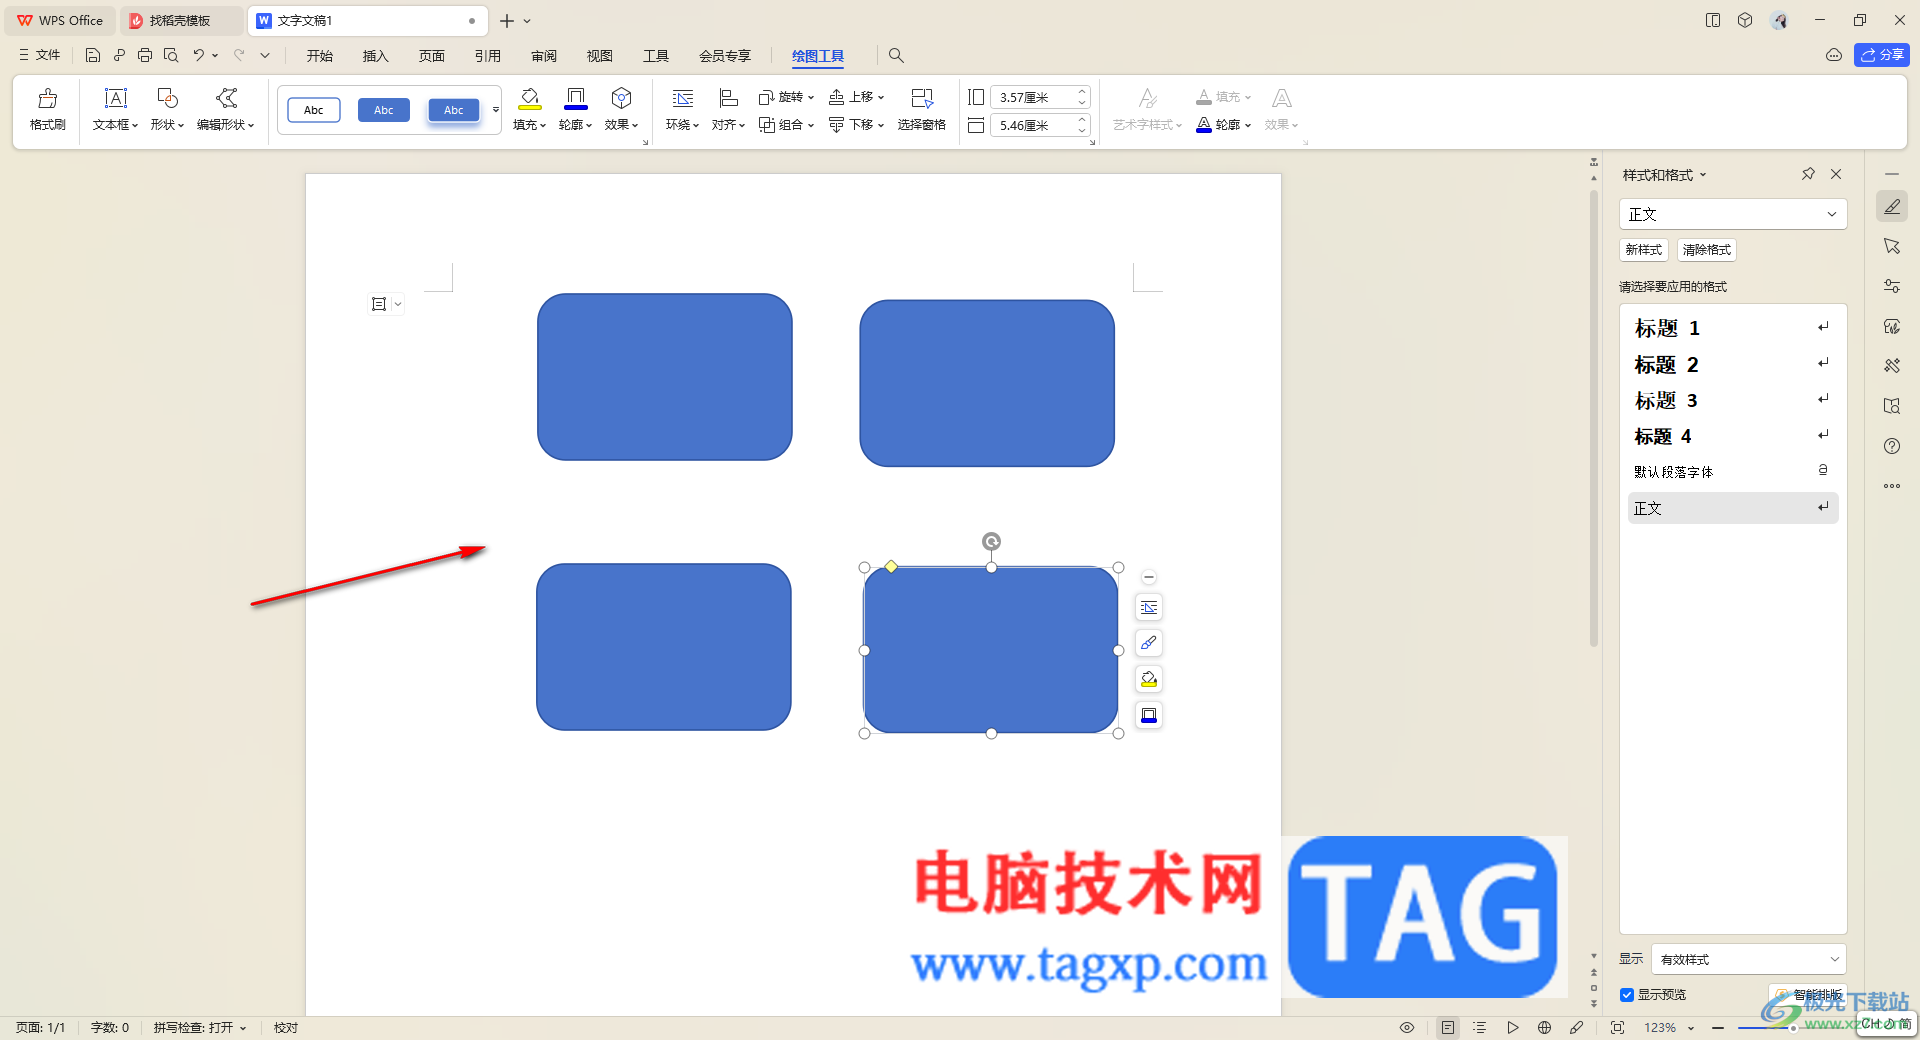Open the Text Box (文本框) dropdown

coord(115,109)
